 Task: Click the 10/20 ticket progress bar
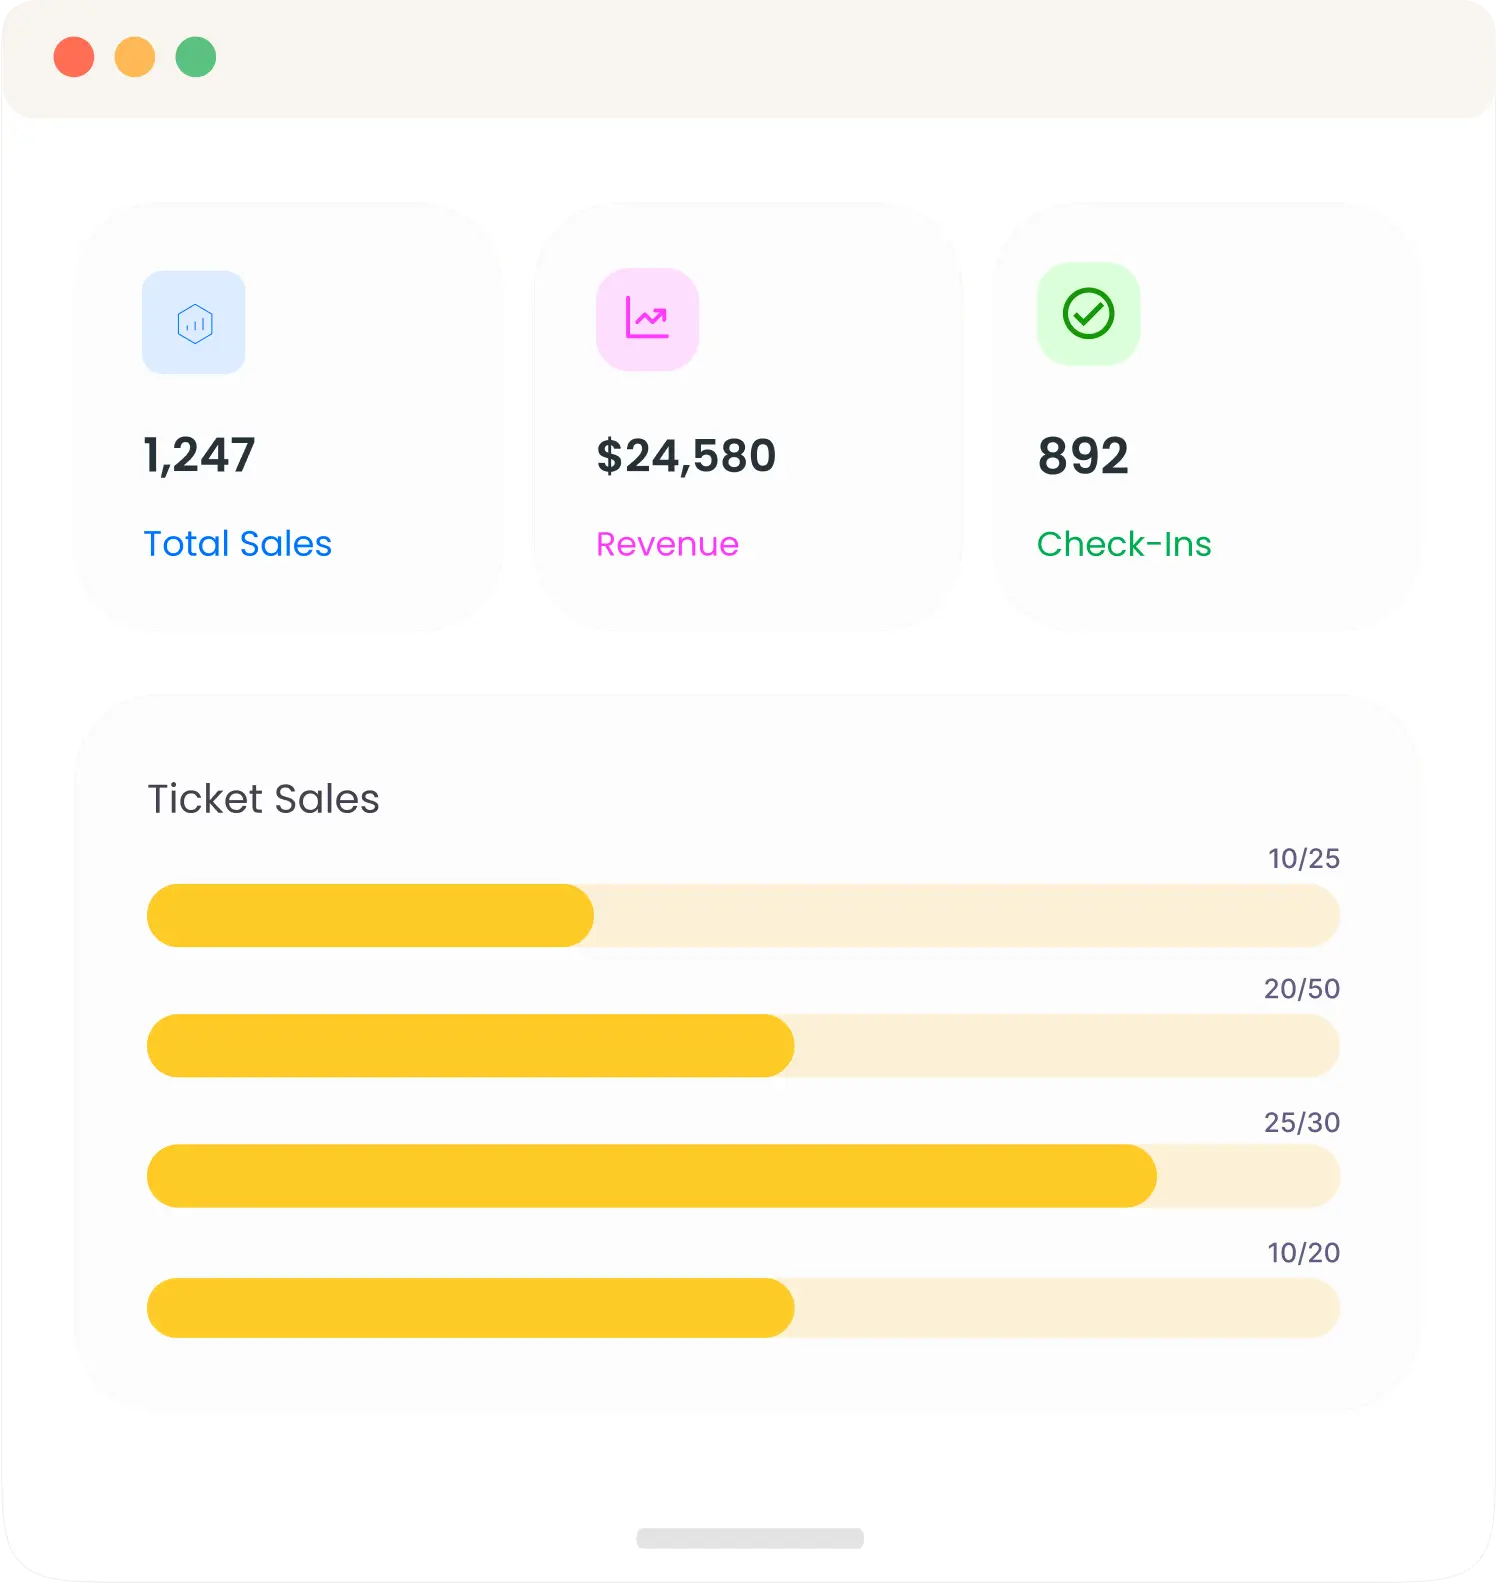click(x=743, y=1307)
